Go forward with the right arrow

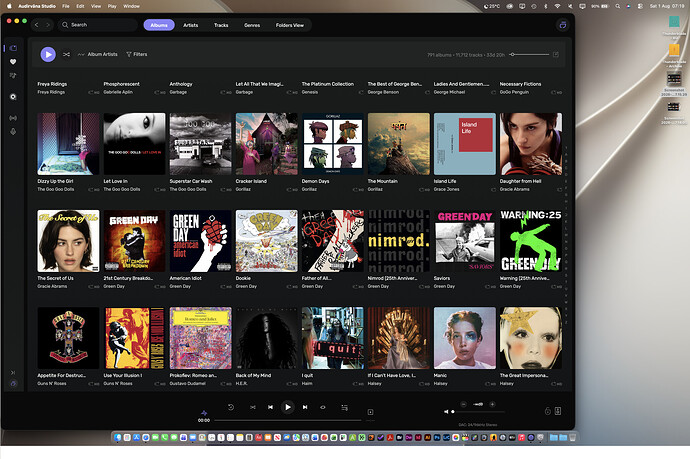[48, 25]
